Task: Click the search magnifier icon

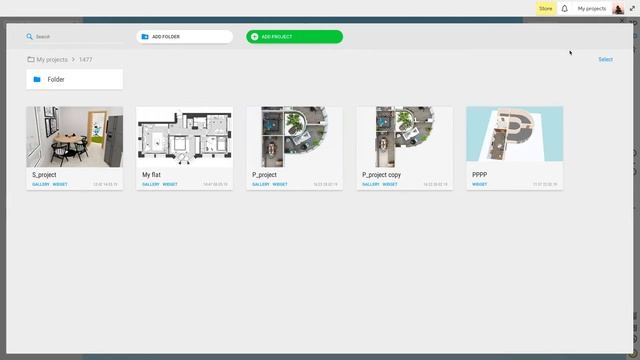Action: tap(29, 37)
